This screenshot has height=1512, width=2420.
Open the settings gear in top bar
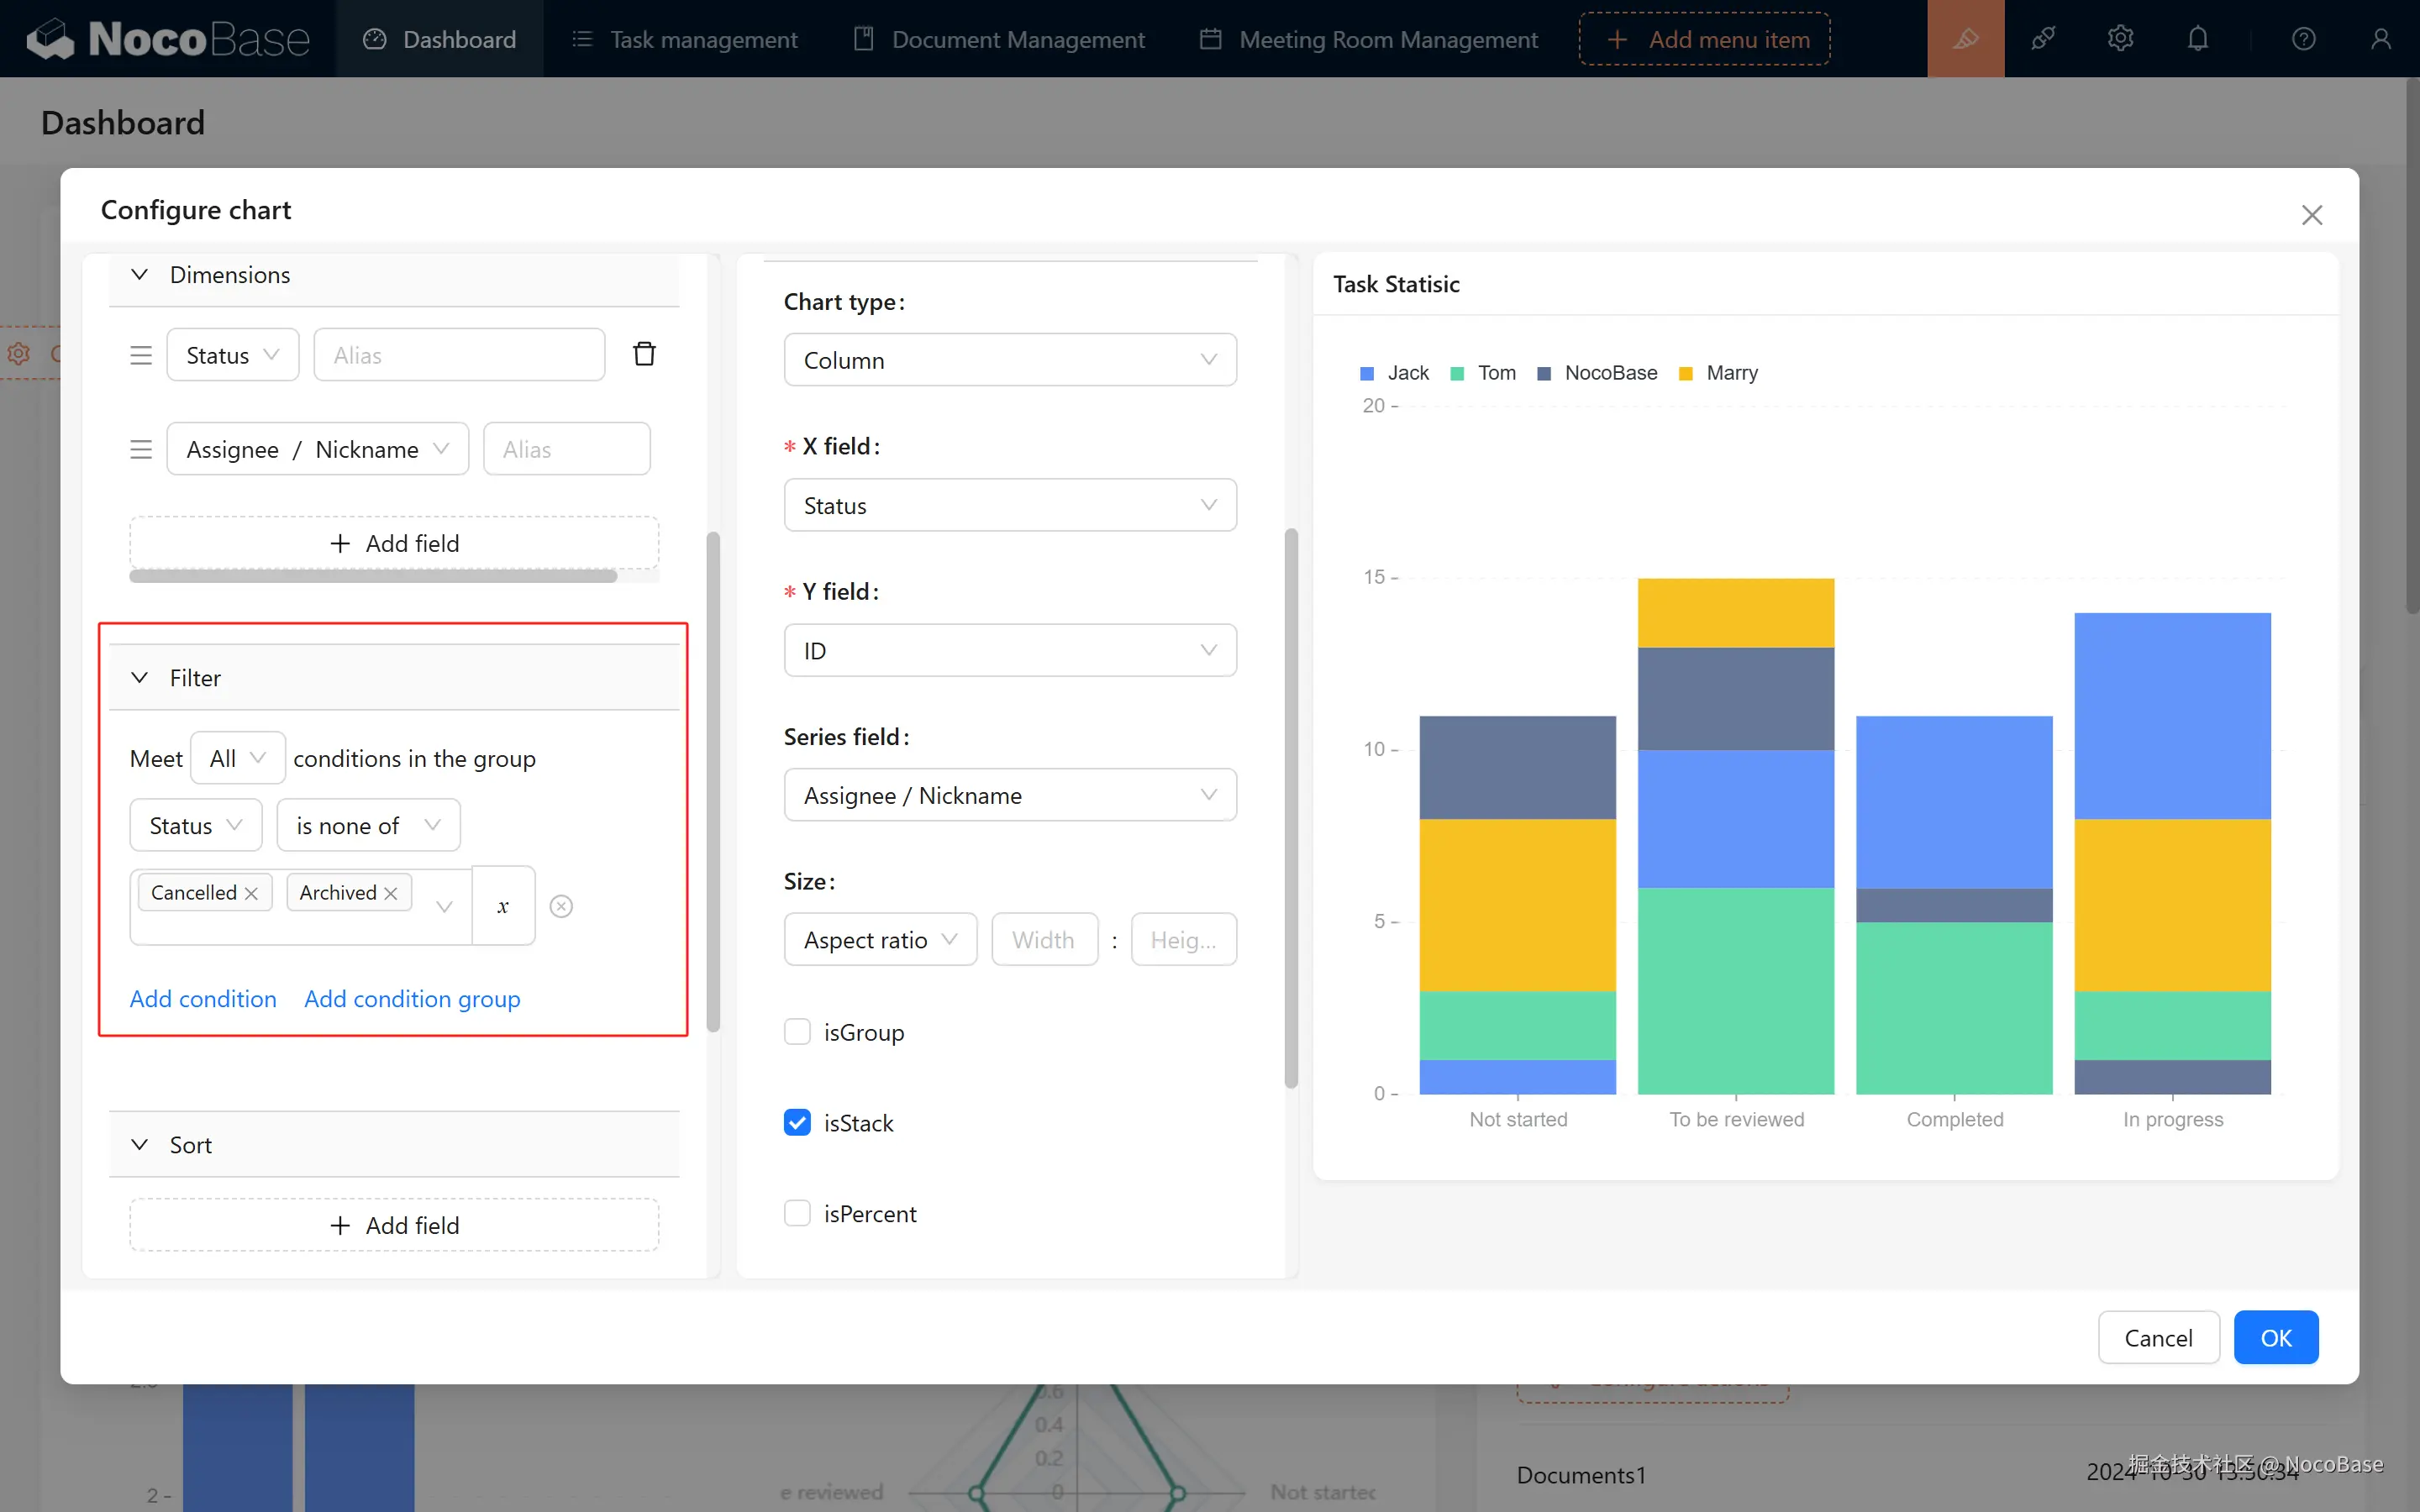[2120, 39]
